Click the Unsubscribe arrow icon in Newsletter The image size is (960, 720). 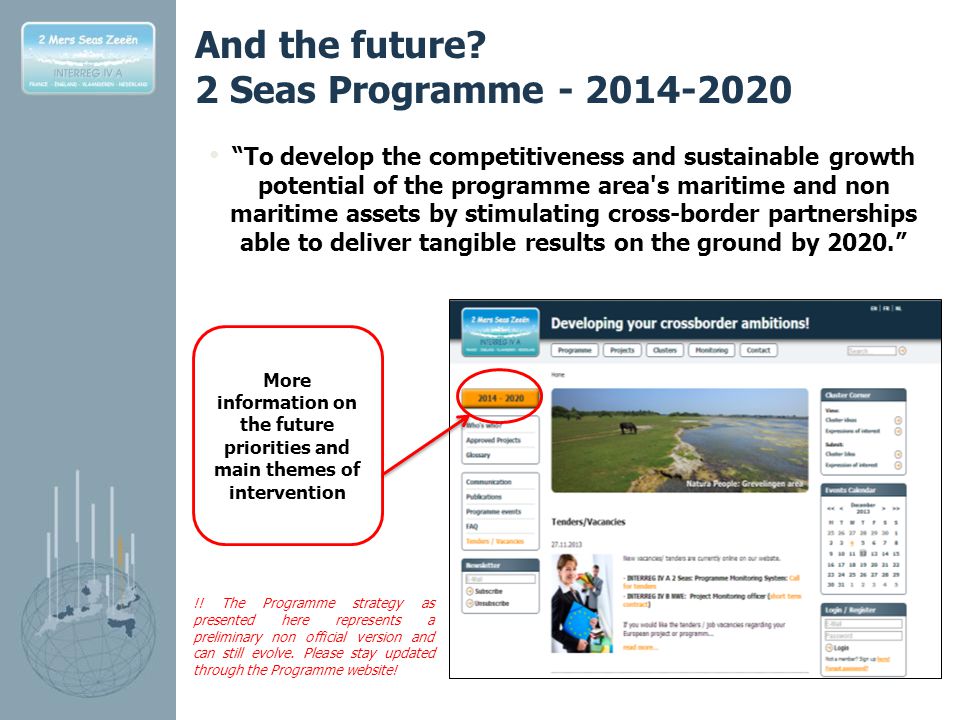pos(470,604)
